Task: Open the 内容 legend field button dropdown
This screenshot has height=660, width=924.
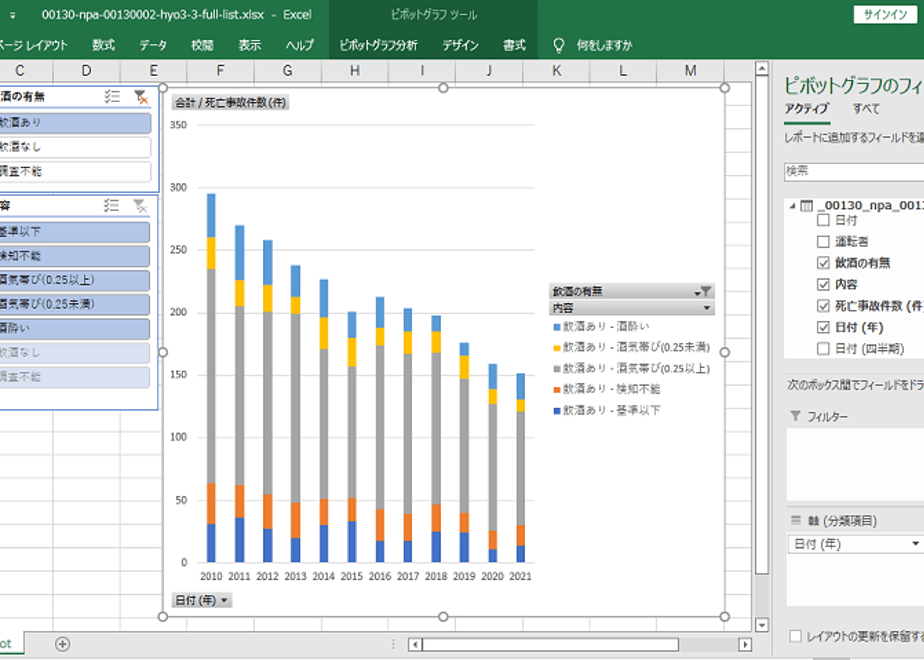Action: [x=707, y=308]
